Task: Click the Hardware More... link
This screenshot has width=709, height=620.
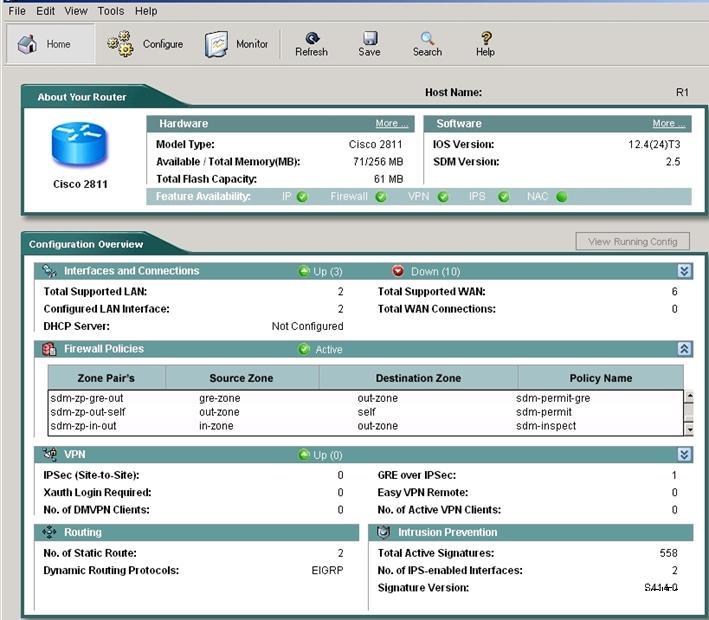Action: 392,123
